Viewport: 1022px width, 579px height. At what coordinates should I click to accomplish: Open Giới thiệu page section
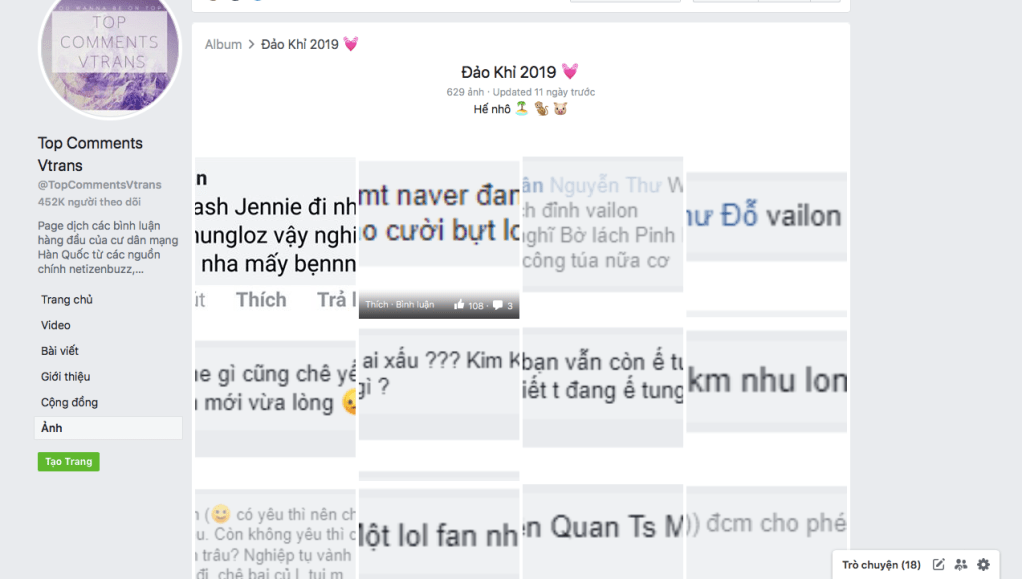click(x=66, y=376)
